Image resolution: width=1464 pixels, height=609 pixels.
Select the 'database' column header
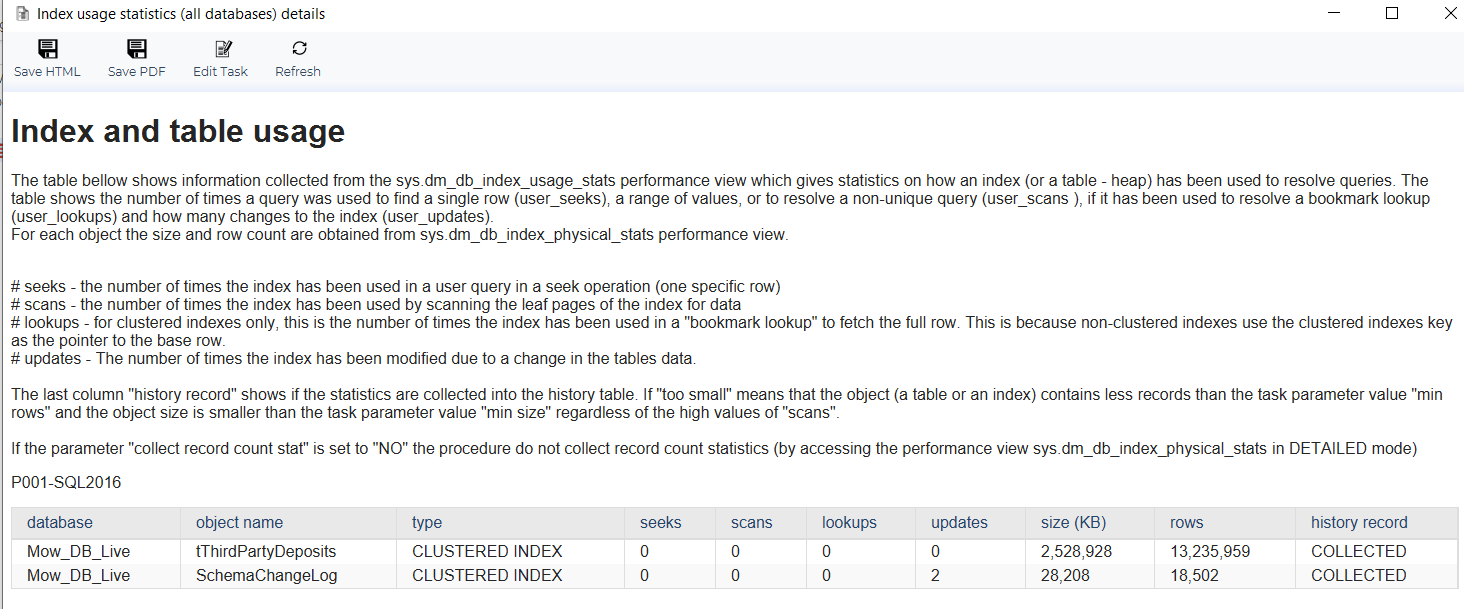click(60, 522)
